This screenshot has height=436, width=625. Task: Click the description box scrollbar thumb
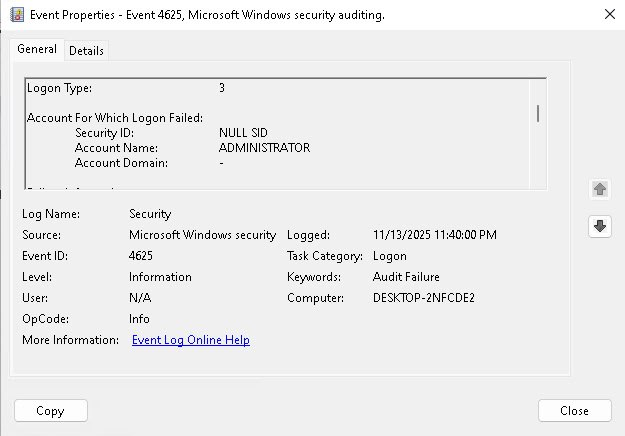pos(538,112)
